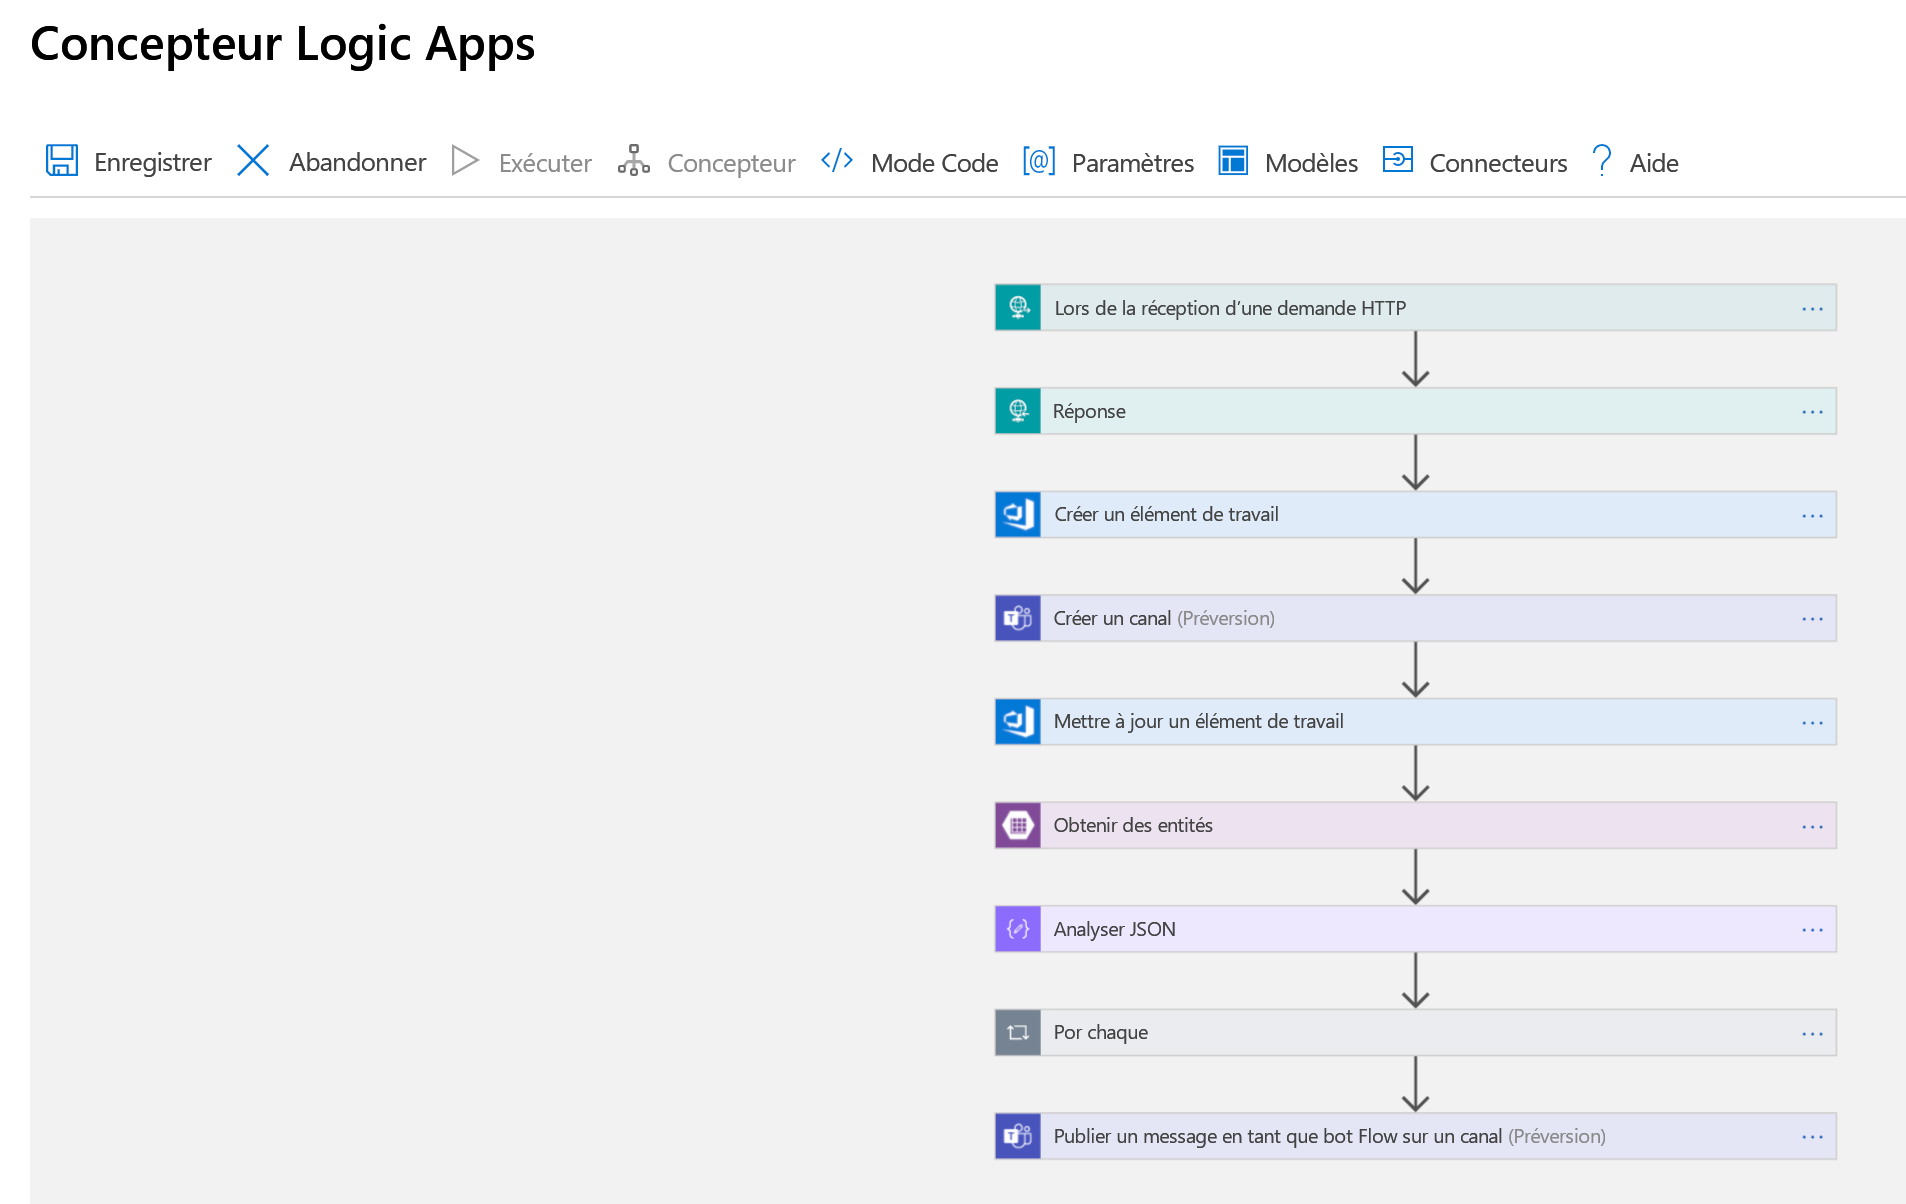The width and height of the screenshot is (1906, 1204).
Task: Expand the Réponse action card
Action: click(x=1416, y=411)
